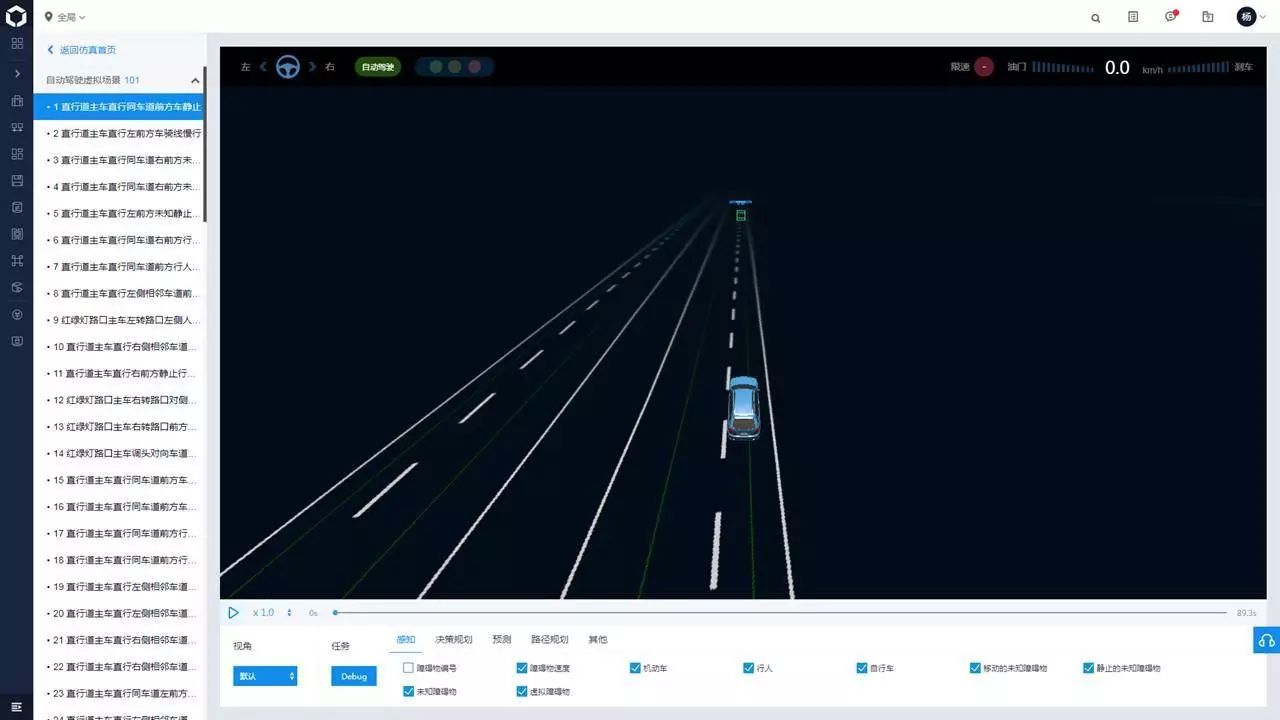This screenshot has height=720, width=1280.
Task: Click the traffic light indicator
Action: coord(455,67)
